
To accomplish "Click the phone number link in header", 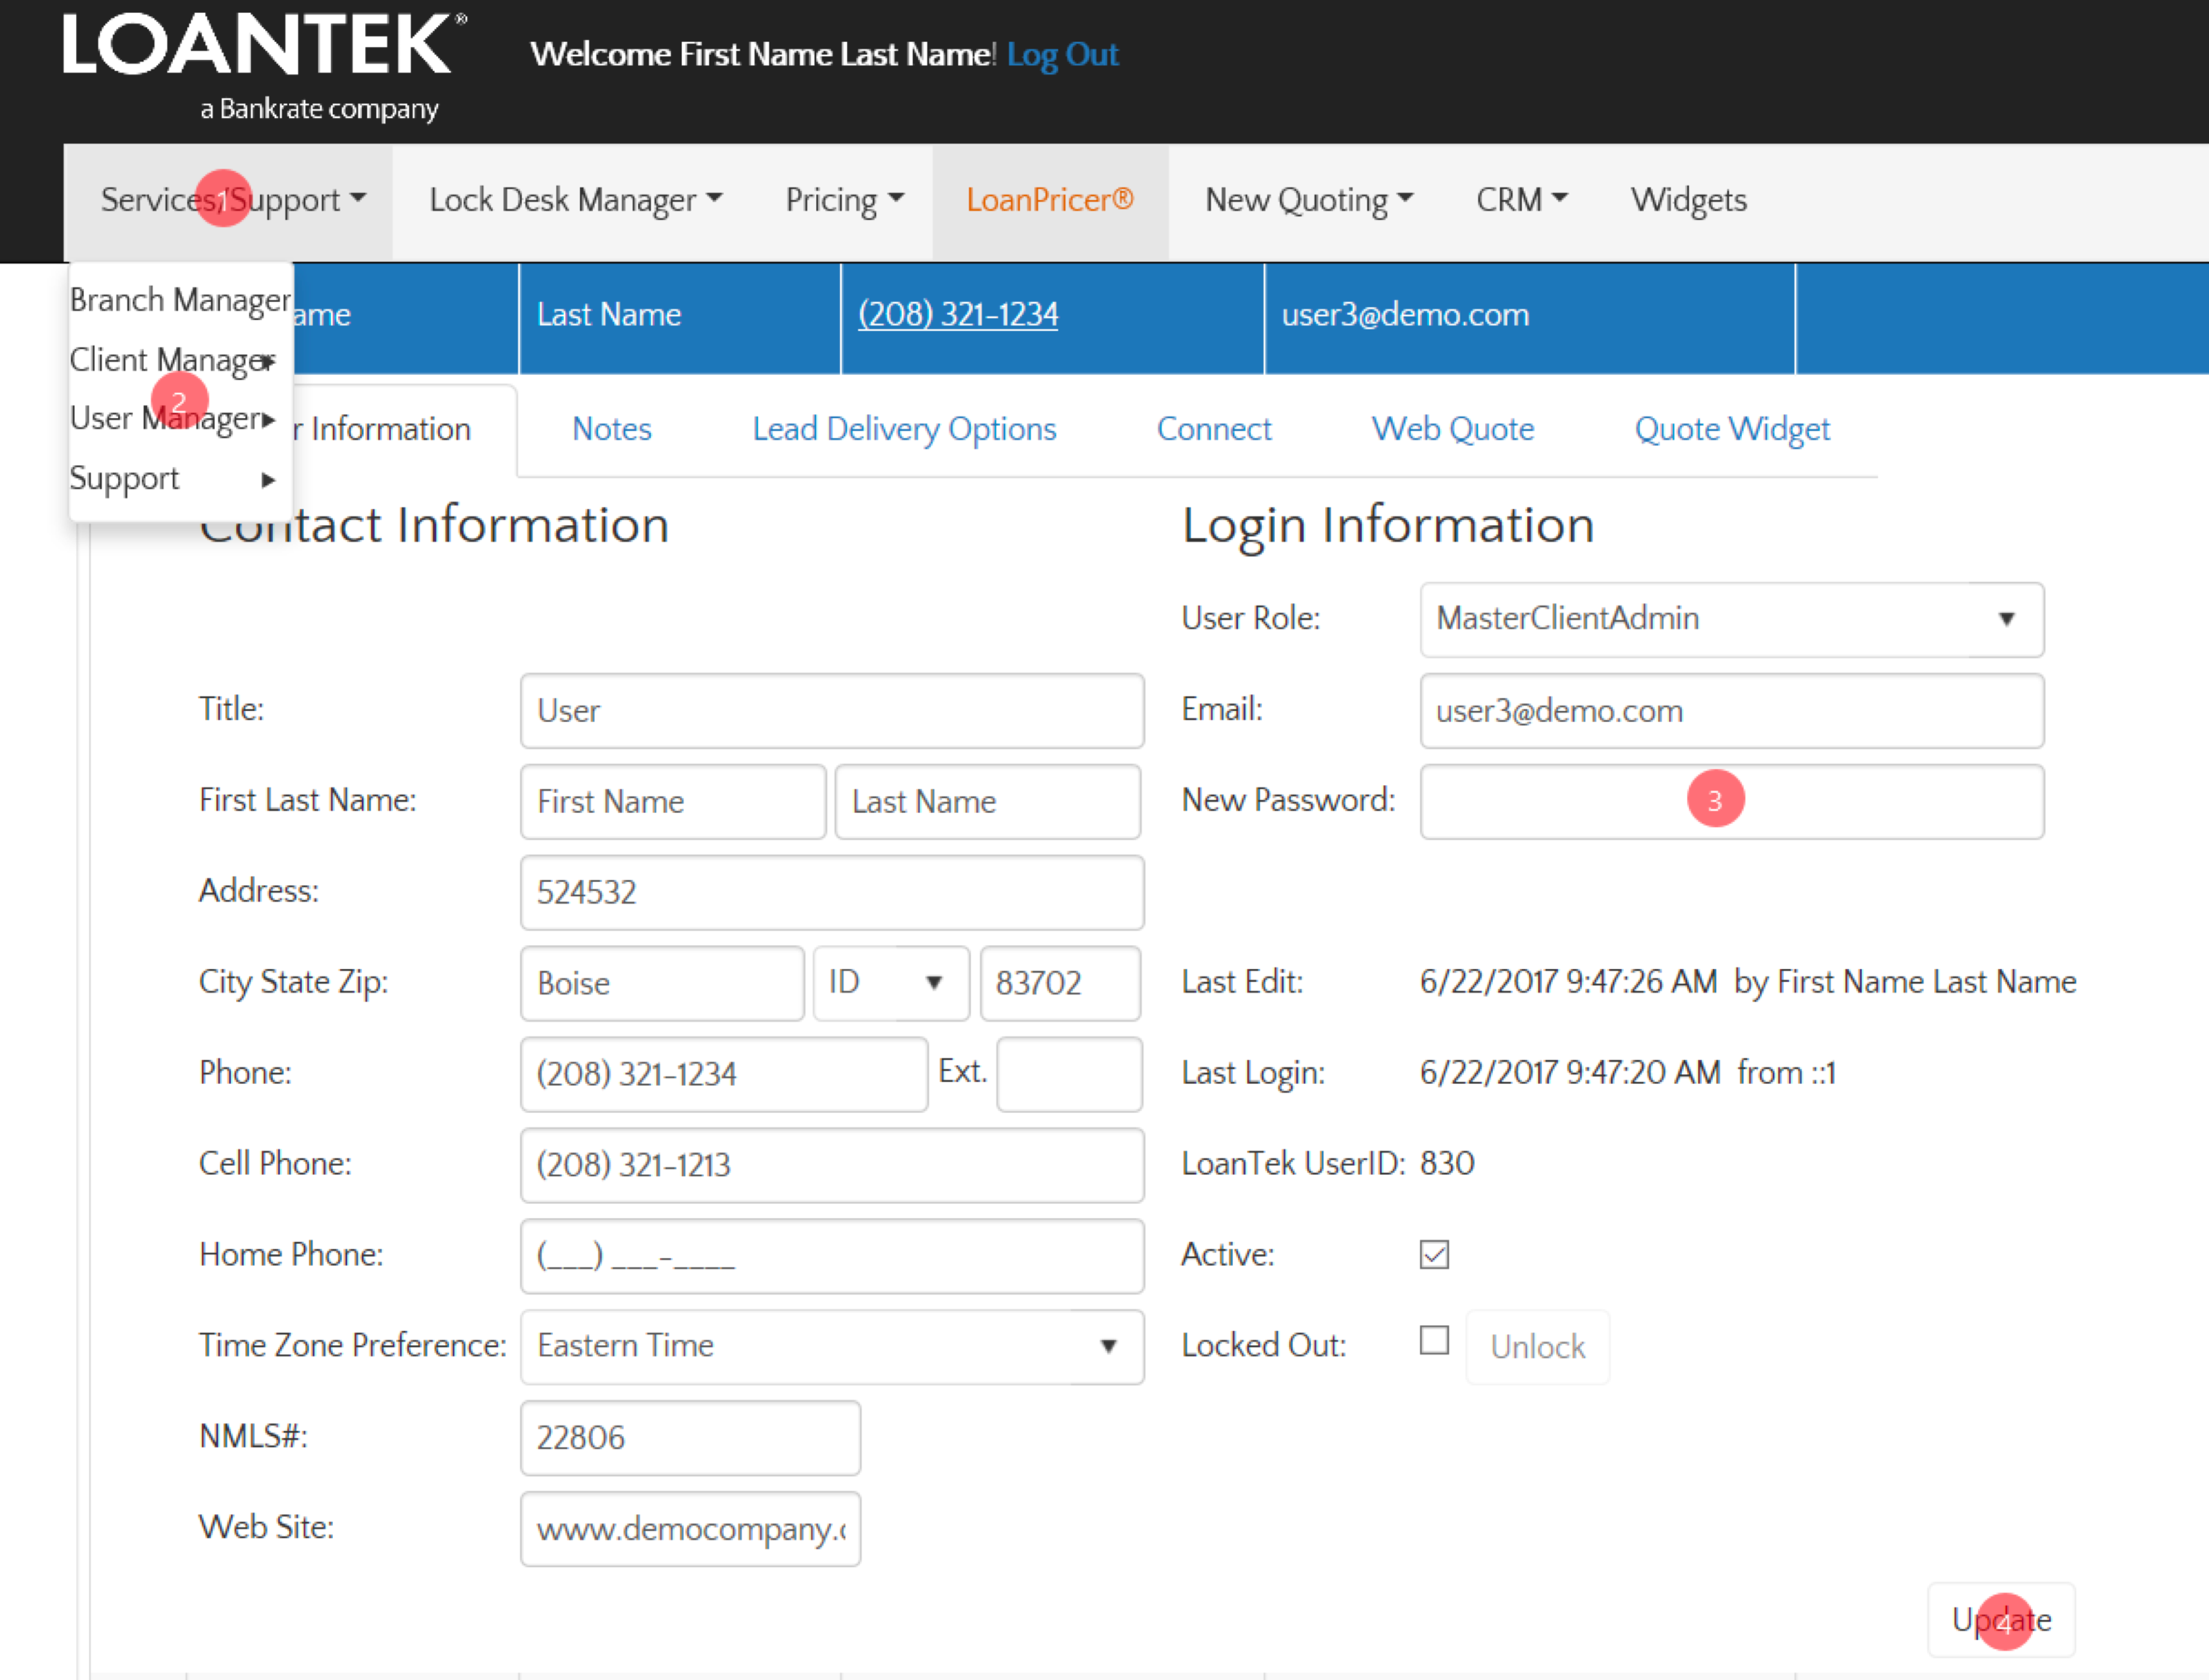I will (957, 315).
